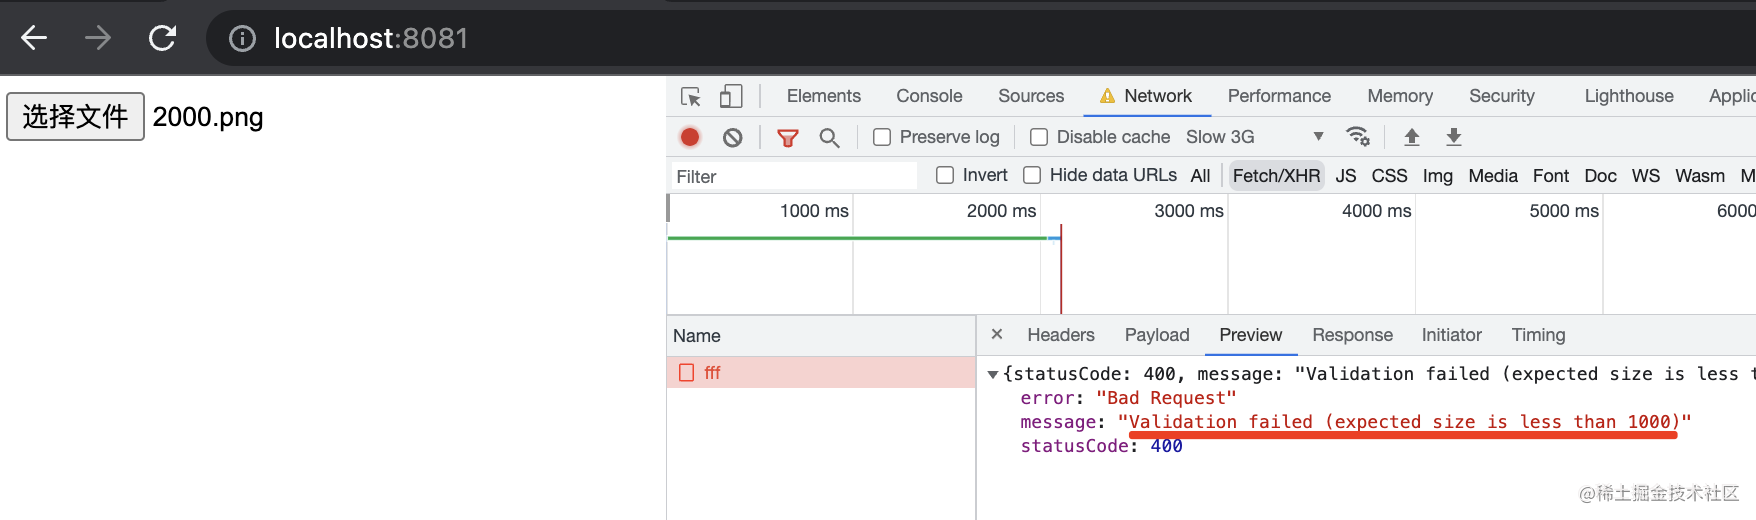Screen dimensions: 1756x520
Task: Toggle the network filter funnel icon
Action: pos(788,137)
